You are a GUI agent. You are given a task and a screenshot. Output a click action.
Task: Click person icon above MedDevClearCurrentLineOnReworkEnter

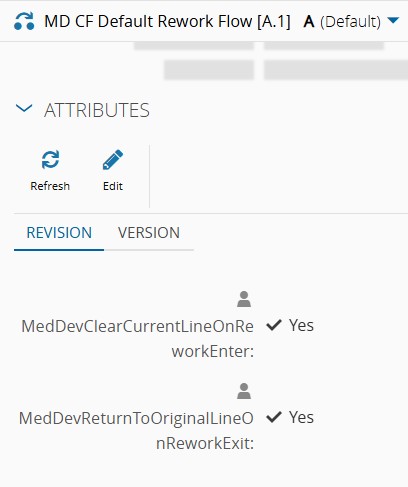point(244,299)
